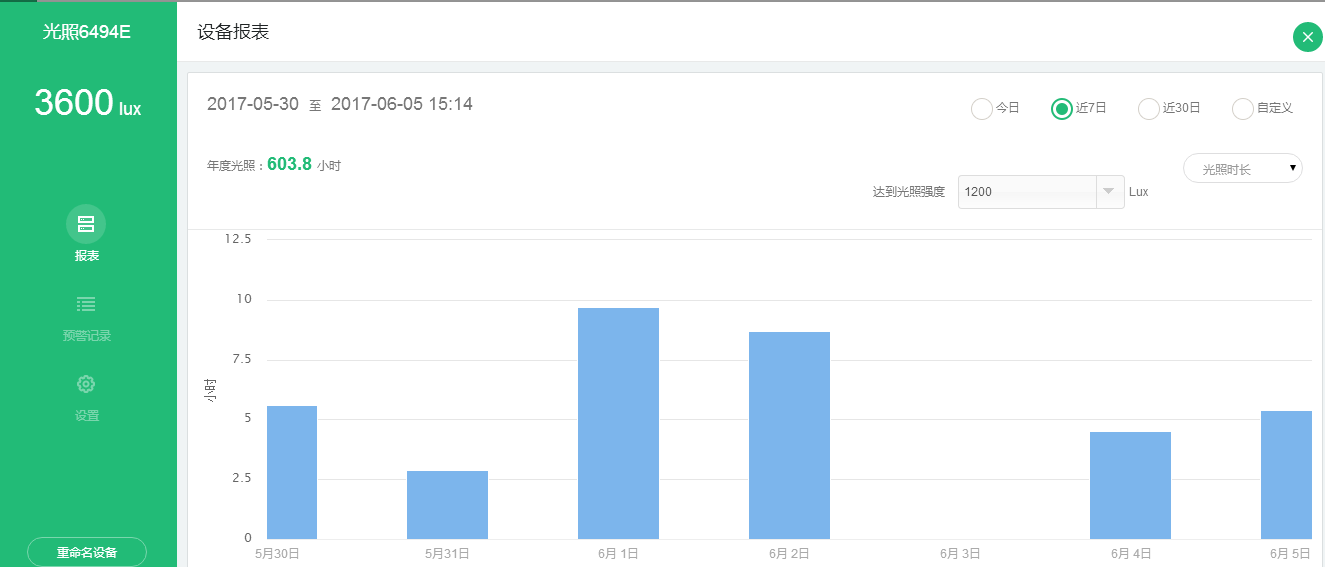Open the 报表 report icon in sidebar
This screenshot has height=567, width=1325.
pyautogui.click(x=86, y=224)
